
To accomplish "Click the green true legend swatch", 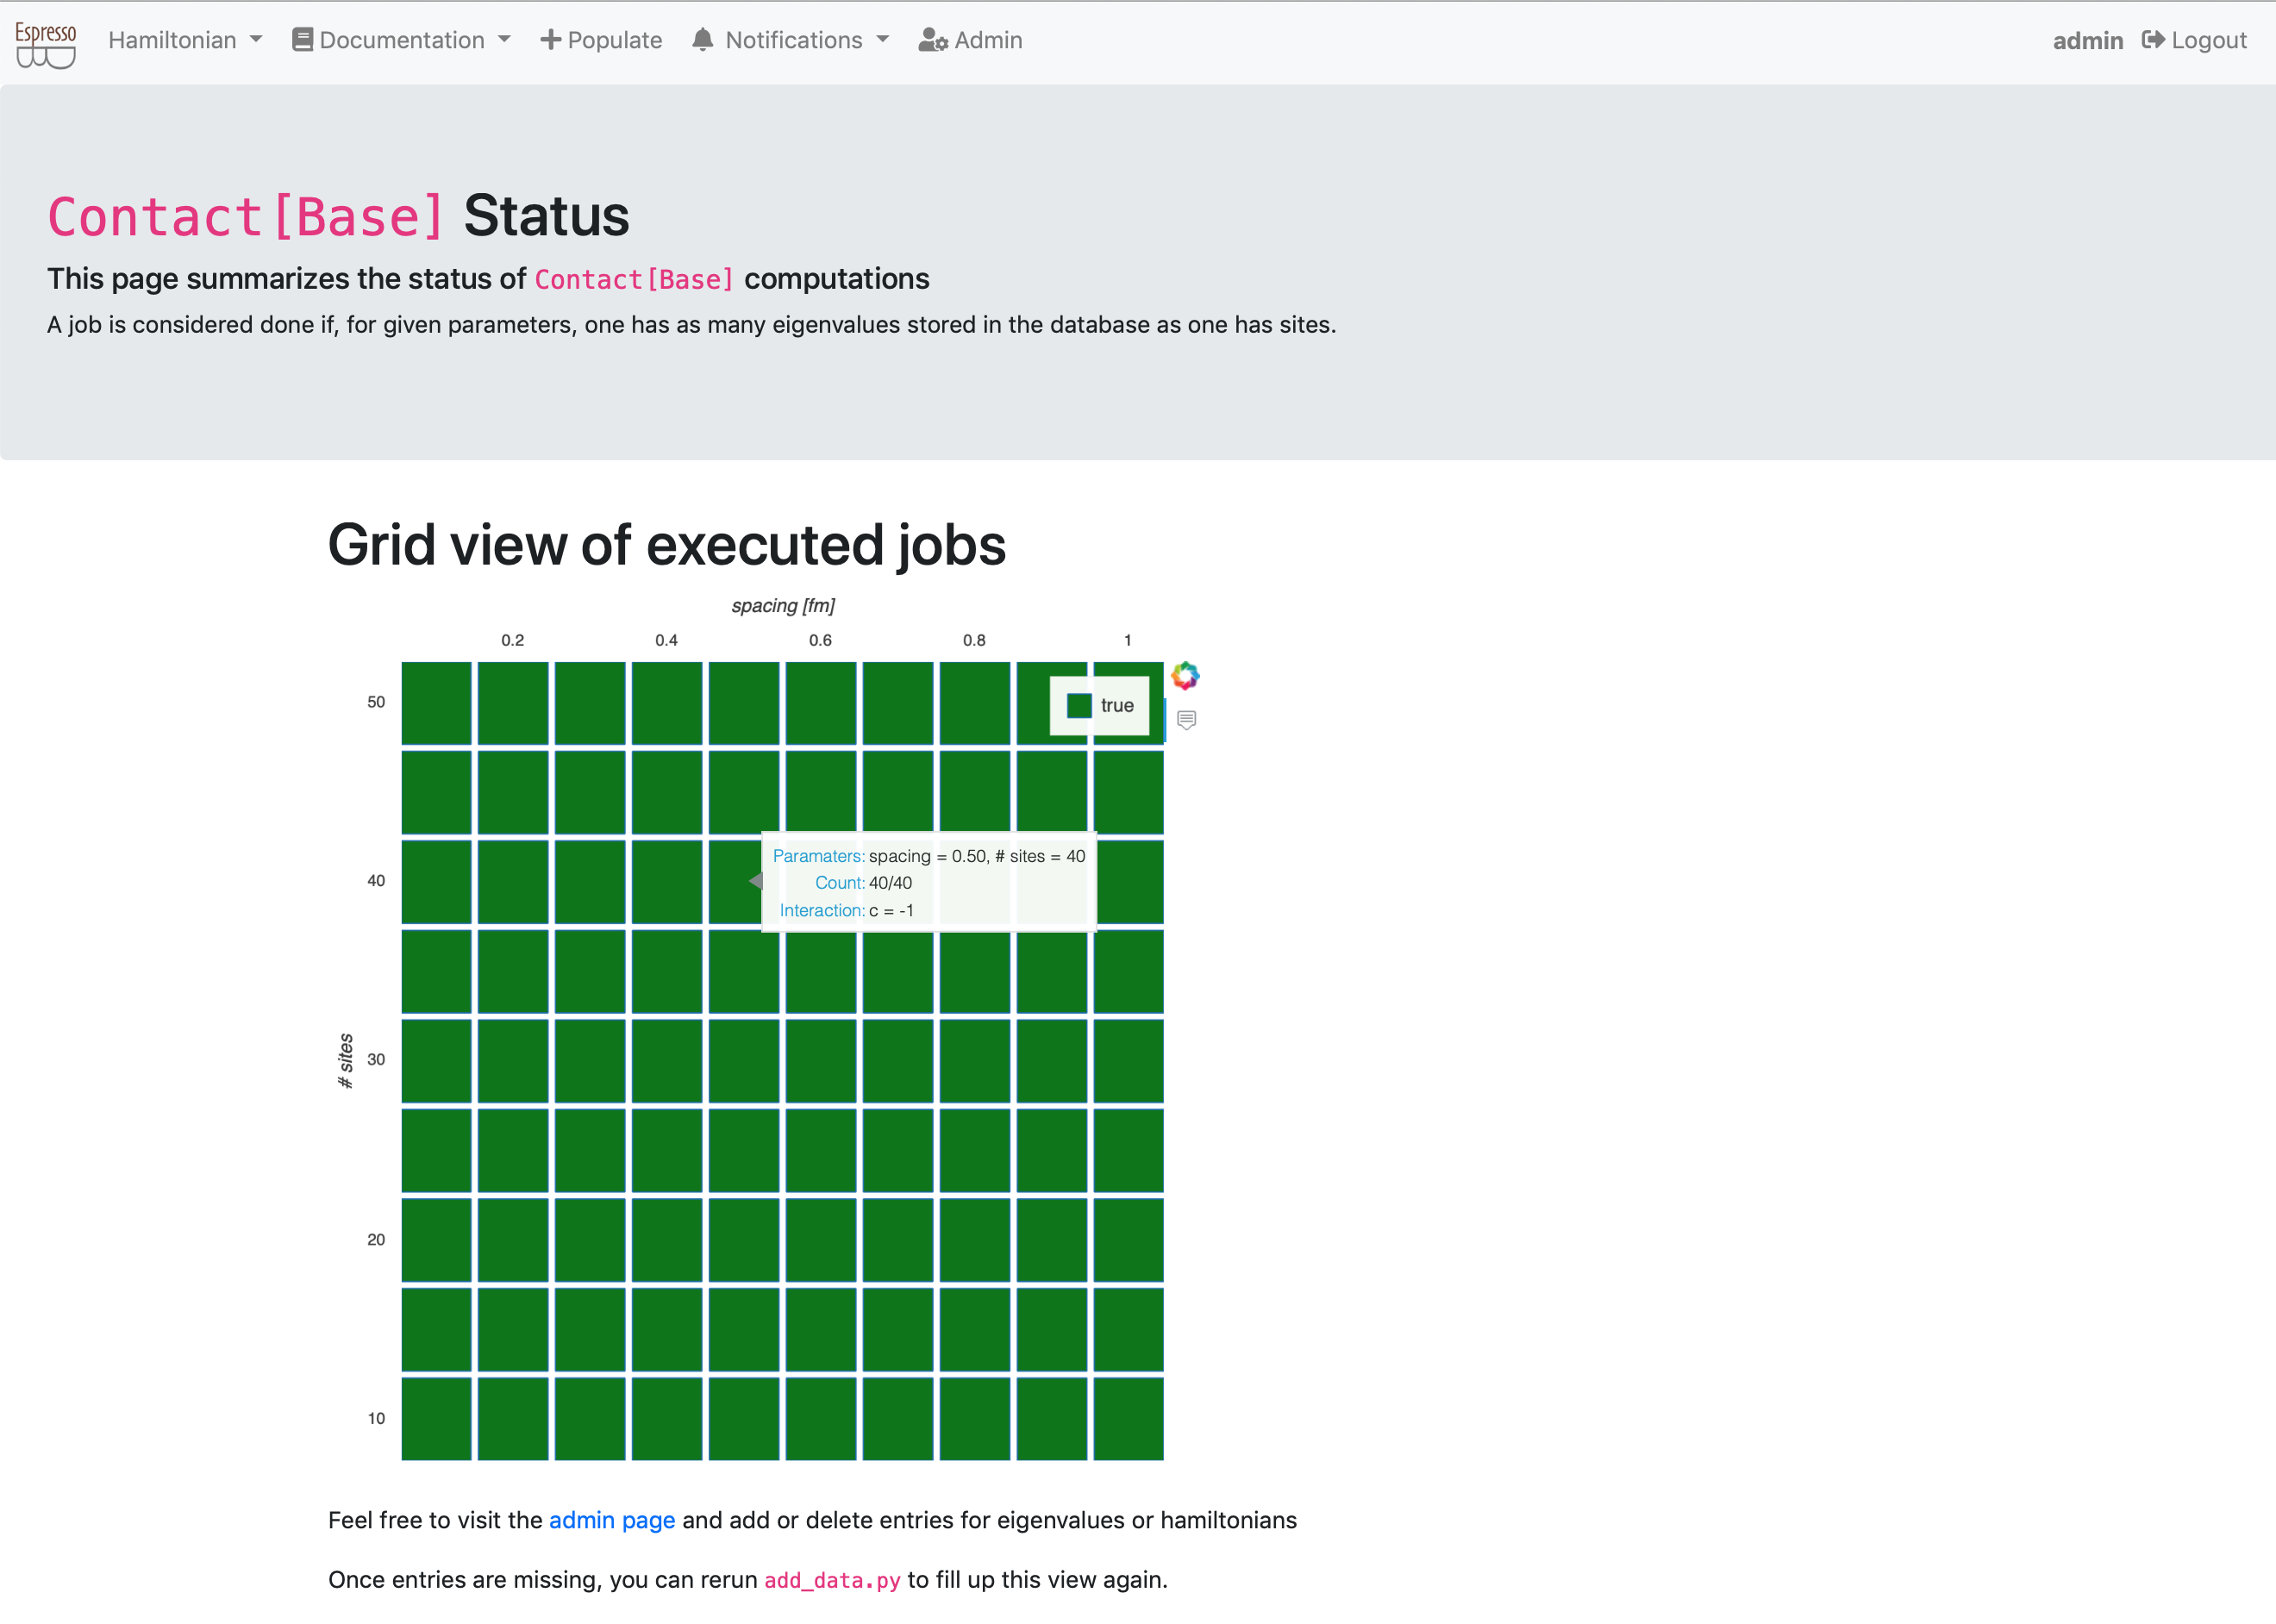I will coord(1079,705).
